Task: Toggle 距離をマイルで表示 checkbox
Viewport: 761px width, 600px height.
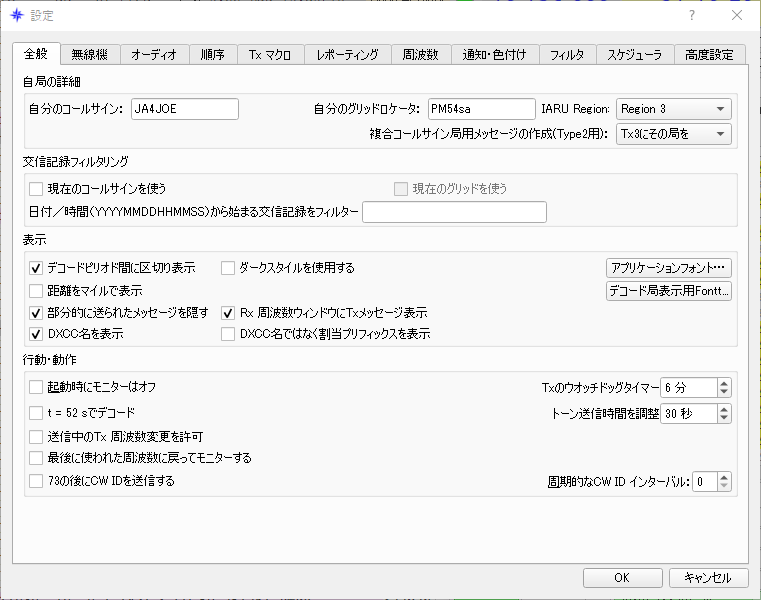Action: 36,291
